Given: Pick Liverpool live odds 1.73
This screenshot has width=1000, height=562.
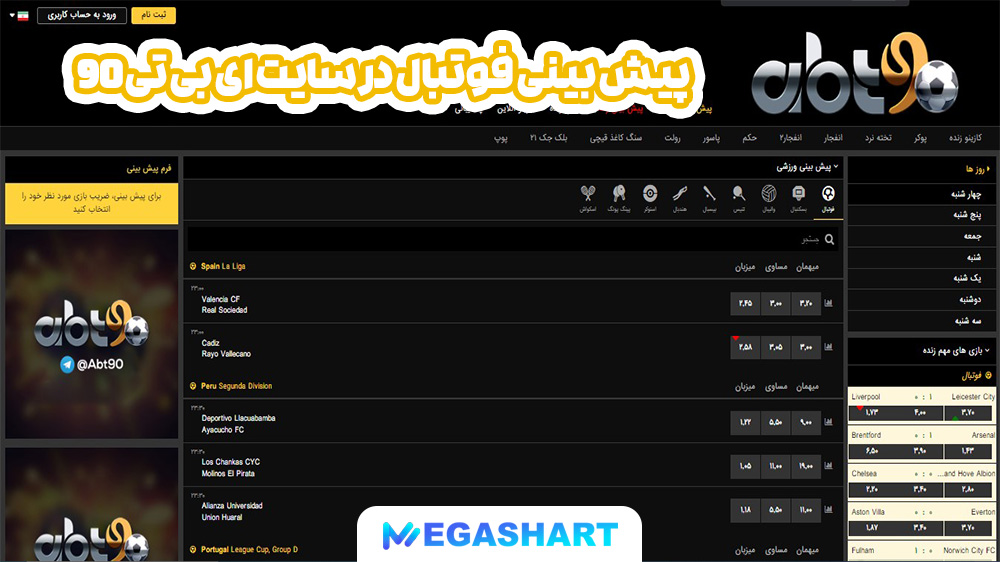Looking at the screenshot, I should (x=872, y=413).
